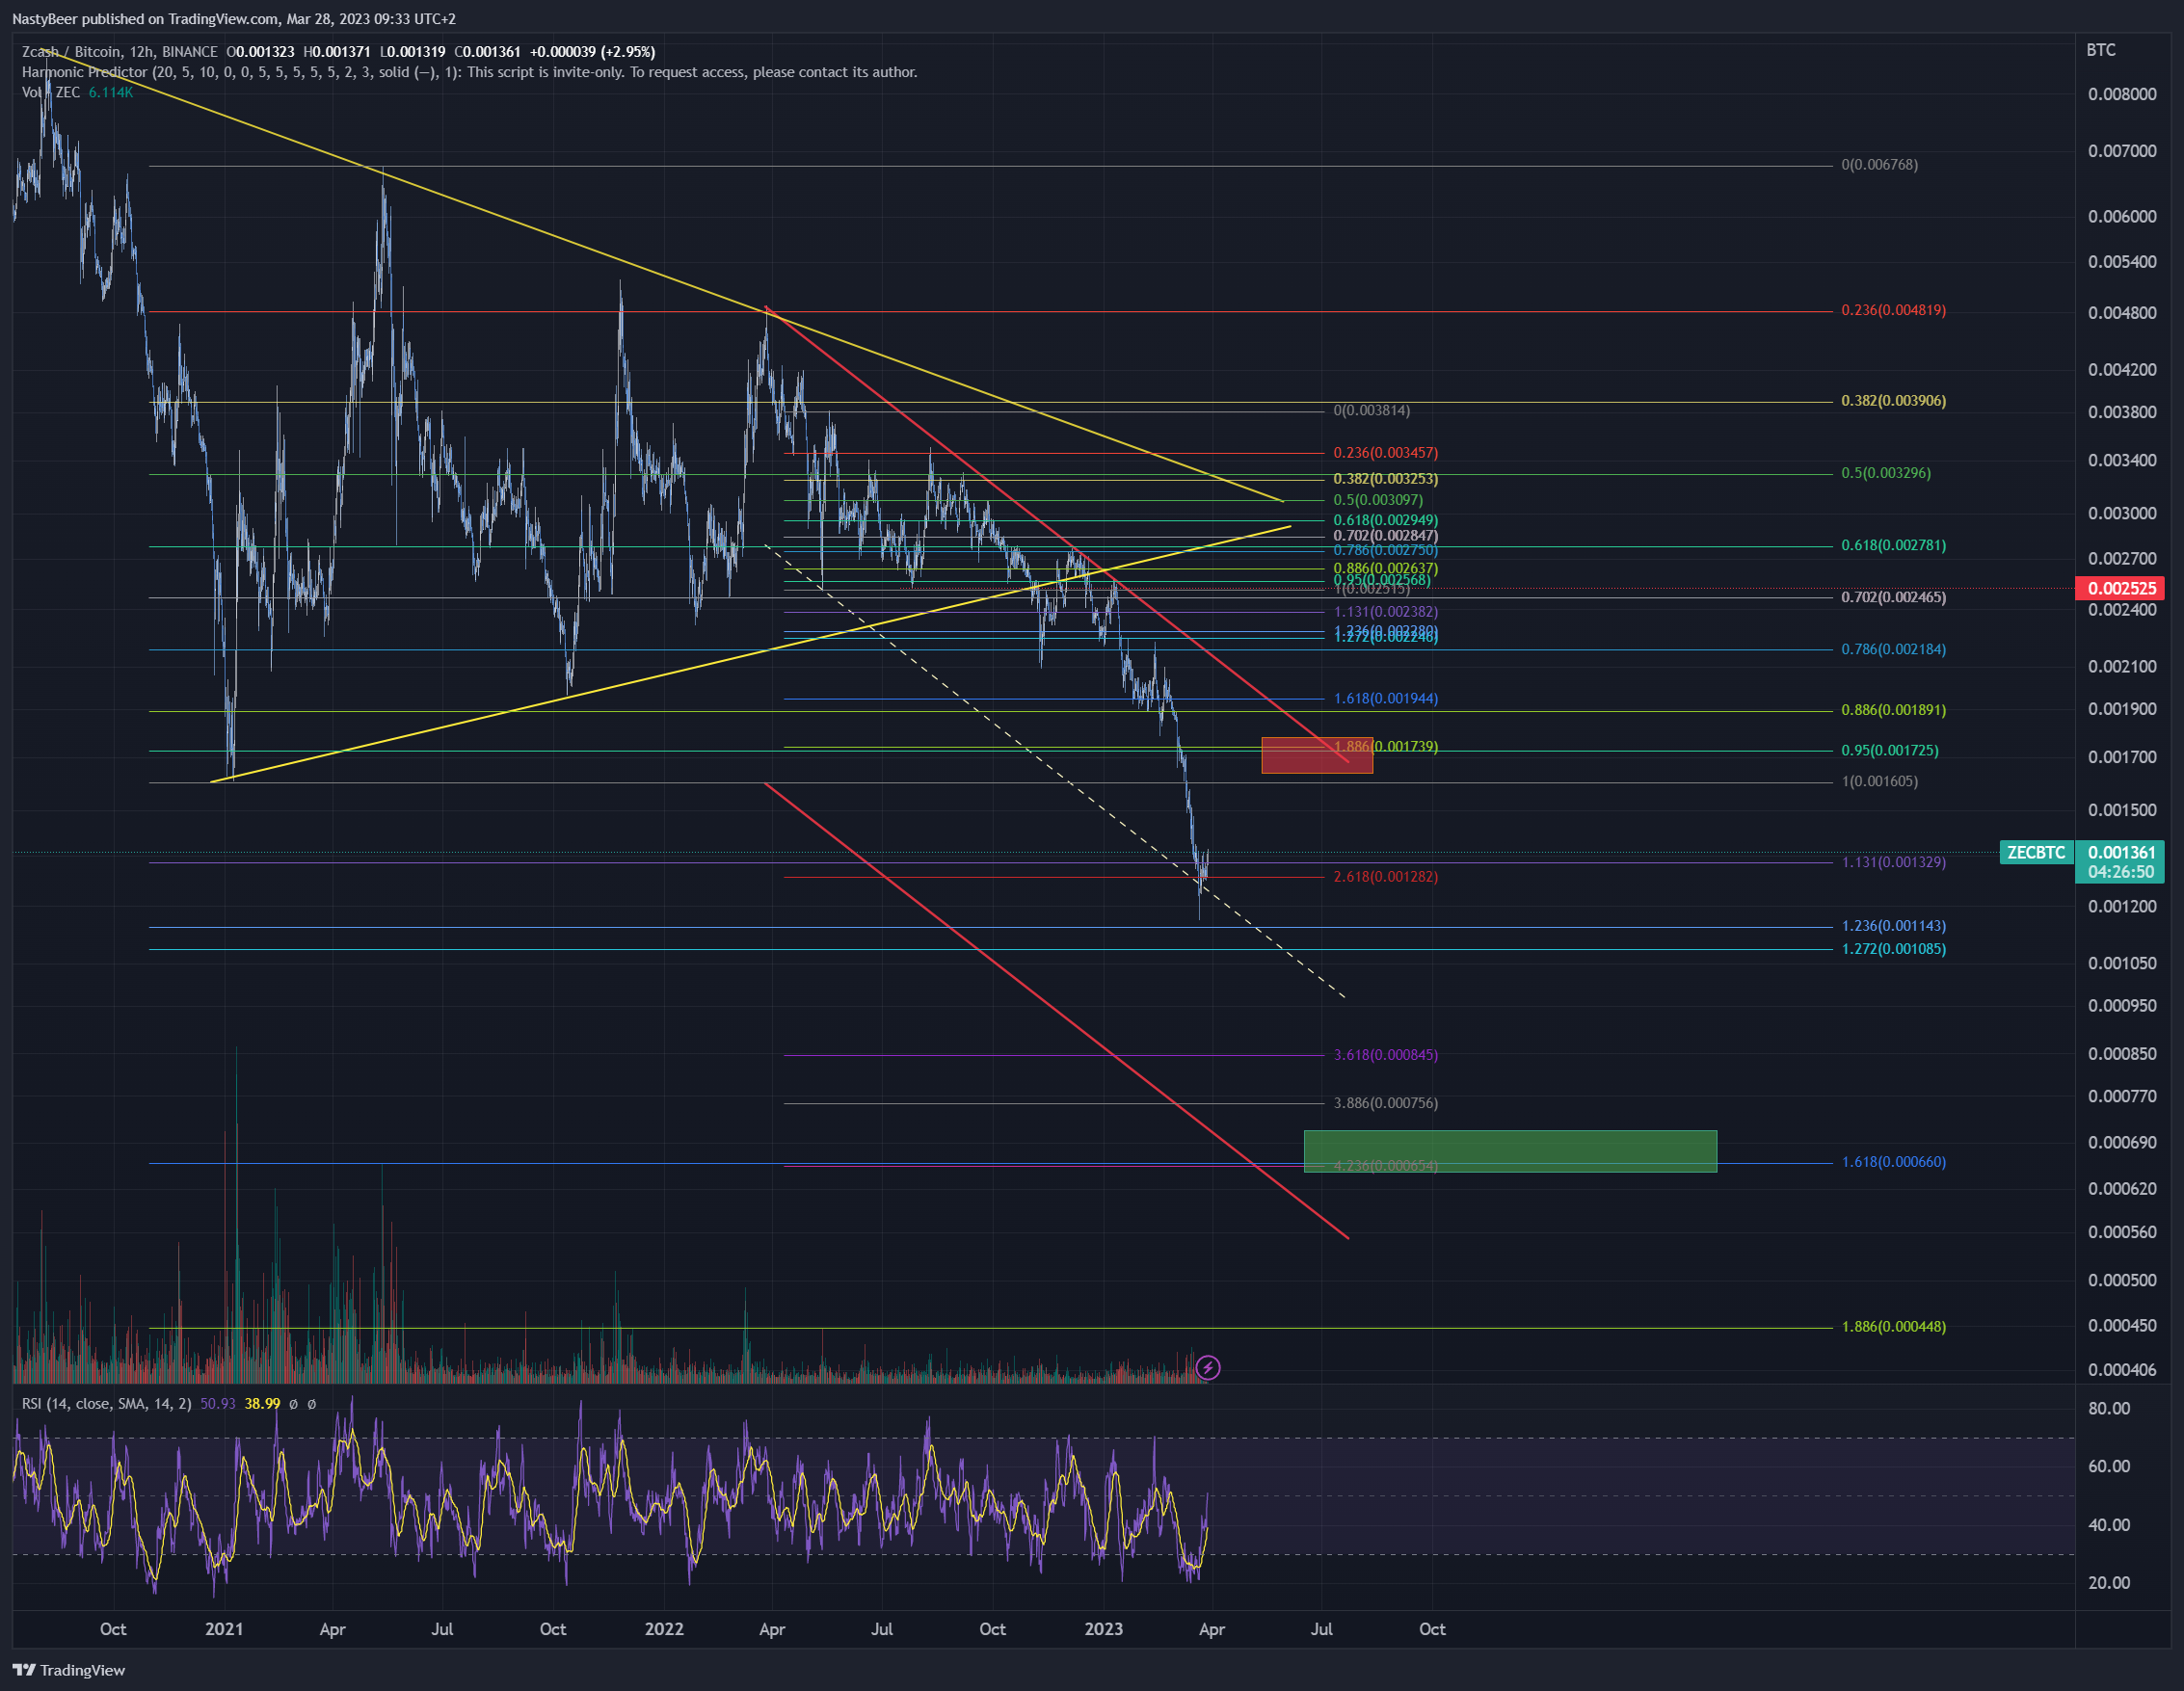Click the 1(0.001605) Fibonacci label

1879,782
